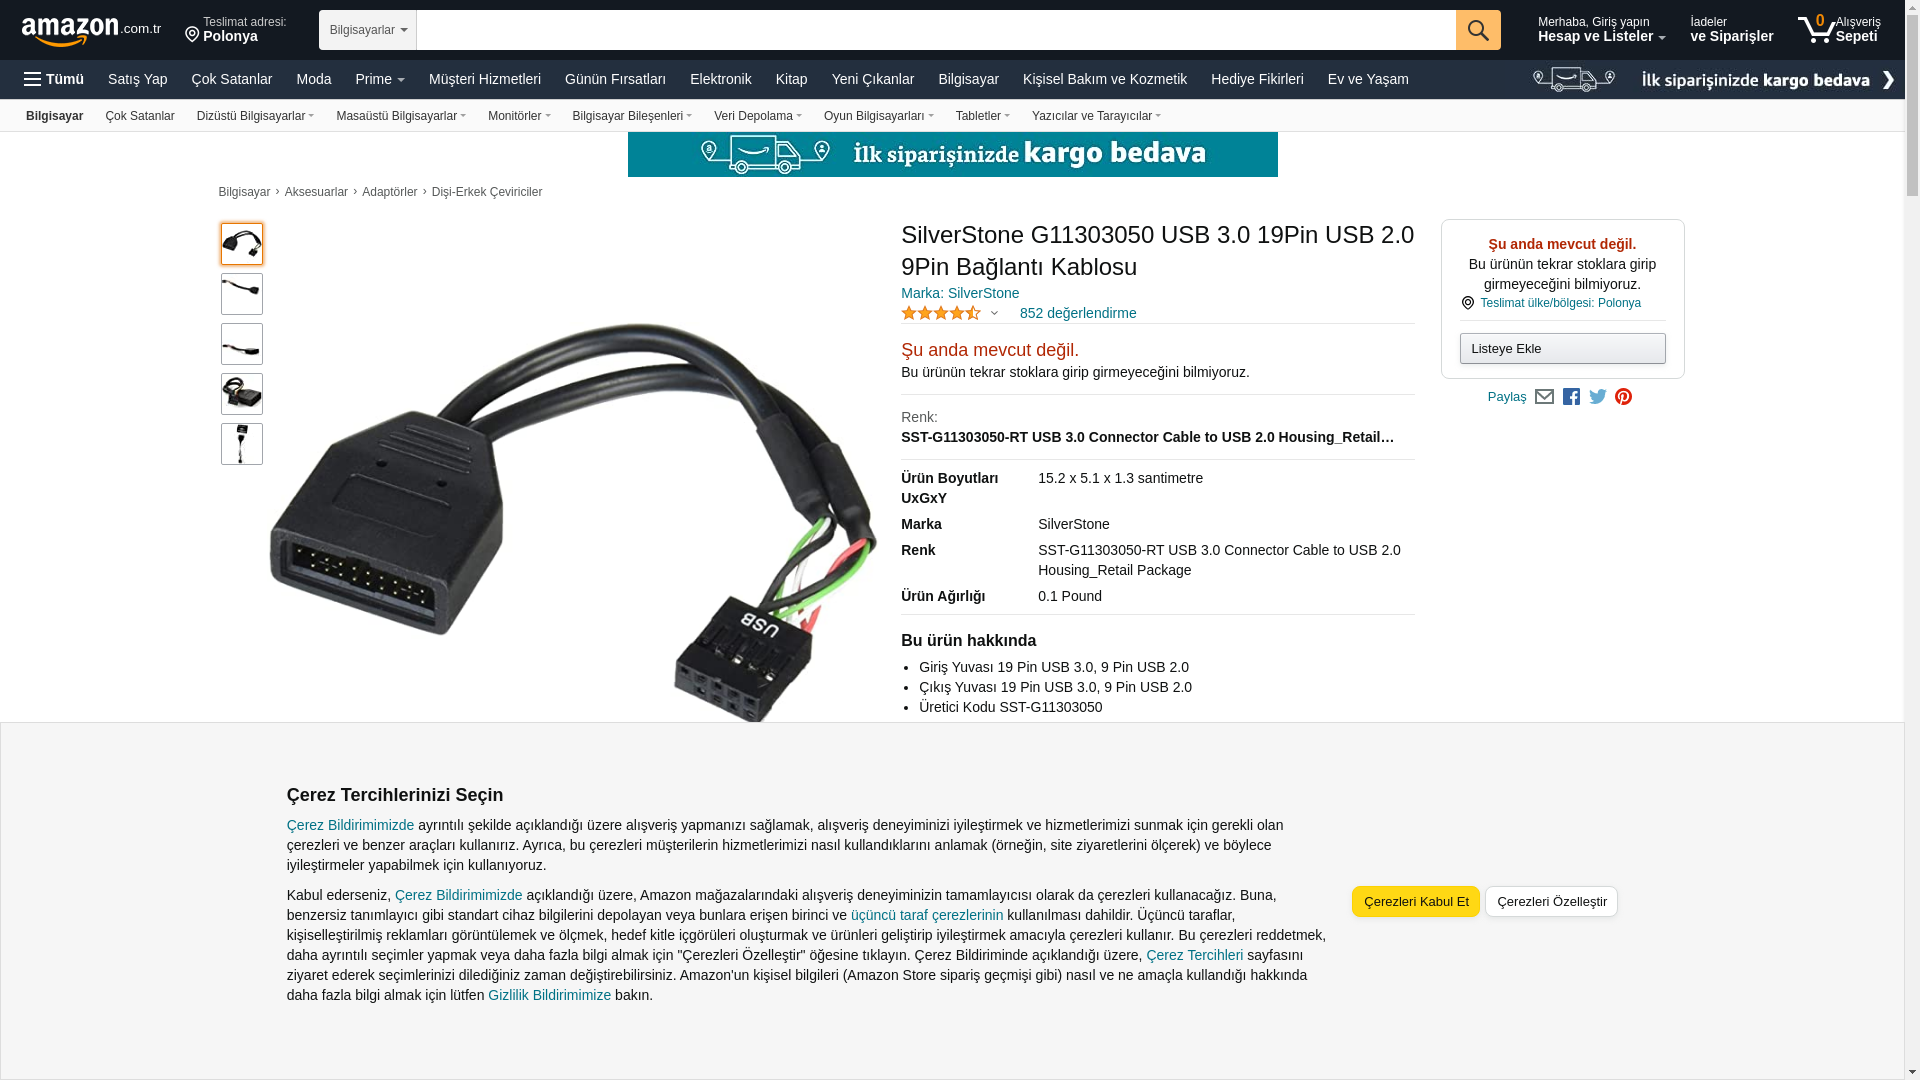Select the Kitap navigation item
1920x1080 pixels.
coord(791,79)
